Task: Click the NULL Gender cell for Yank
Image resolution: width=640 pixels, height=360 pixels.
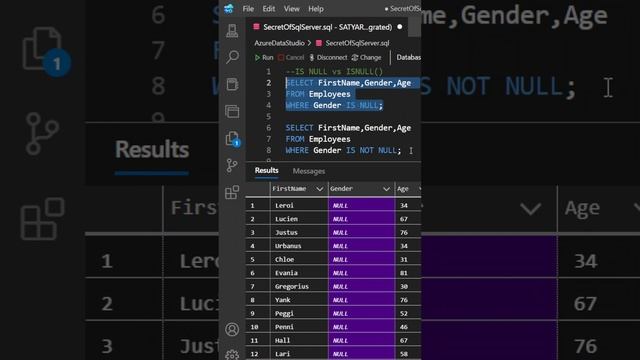Action: (362, 300)
